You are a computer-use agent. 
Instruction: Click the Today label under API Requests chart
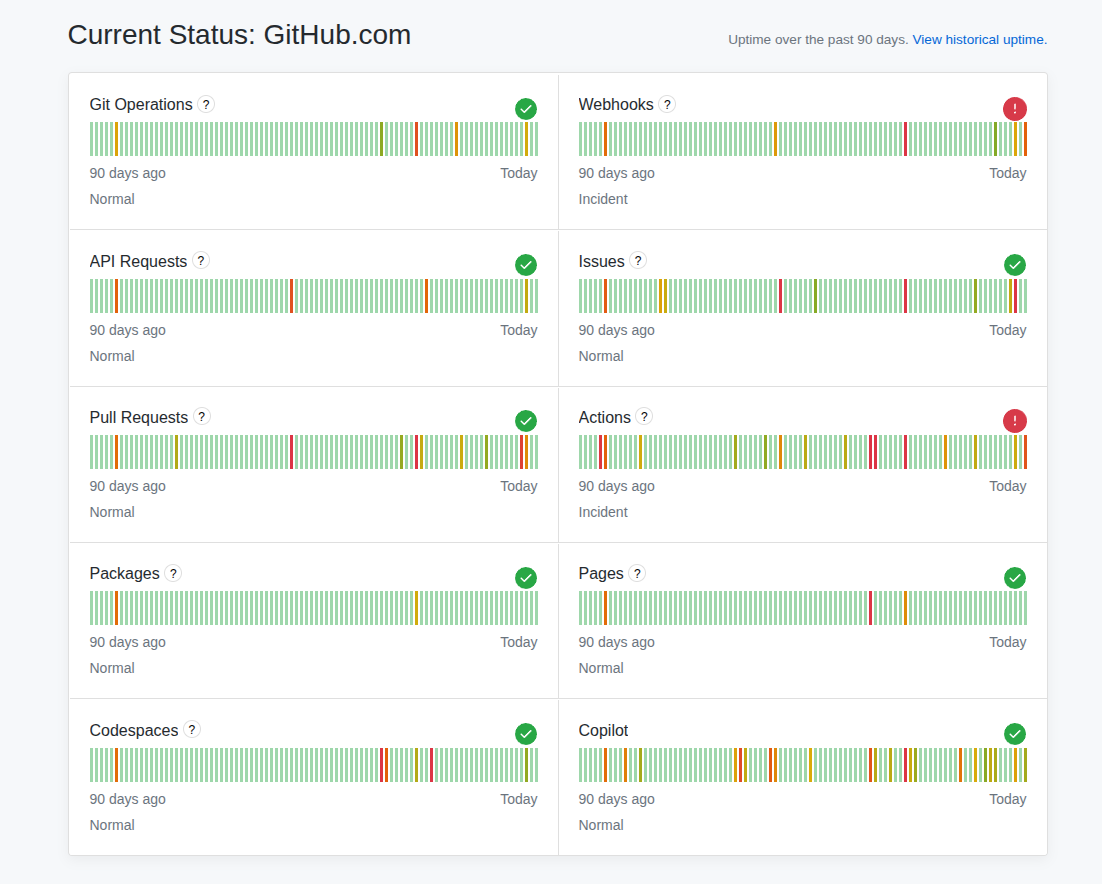[x=519, y=330]
